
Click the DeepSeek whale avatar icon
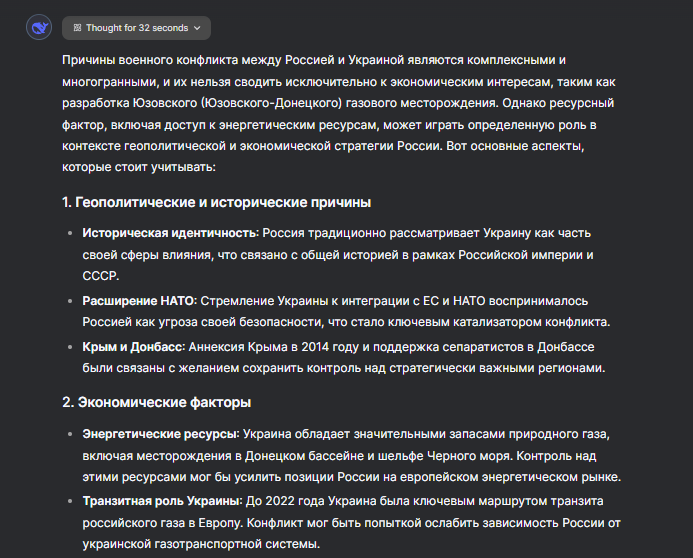pyautogui.click(x=39, y=28)
